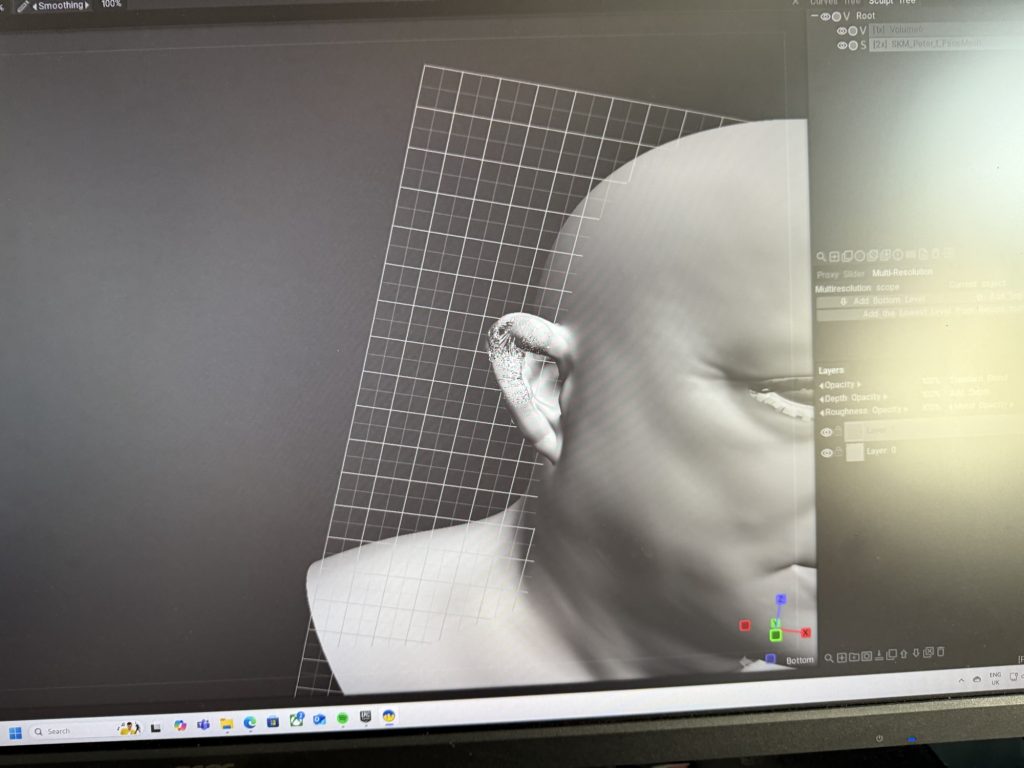Open the Spotify icon in the taskbar

(343, 718)
